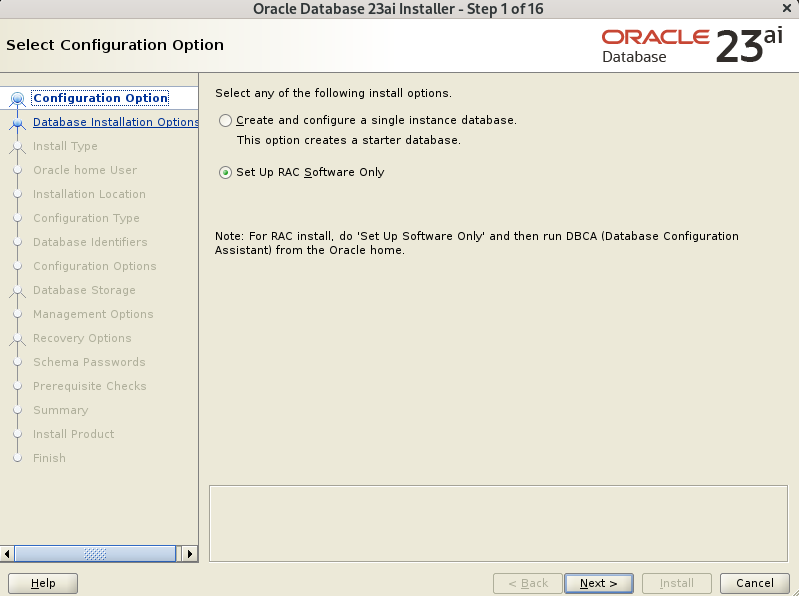
Task: Click the Oracle home User step bullet
Action: 17,170
